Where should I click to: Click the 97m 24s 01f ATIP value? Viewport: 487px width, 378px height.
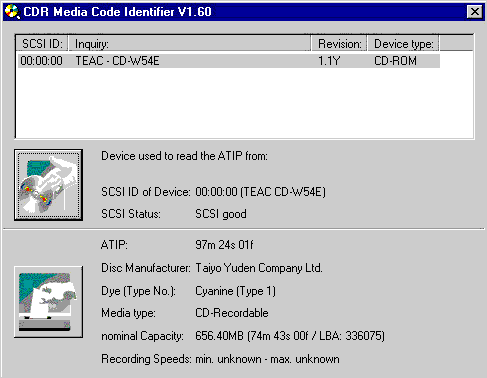click(x=224, y=245)
